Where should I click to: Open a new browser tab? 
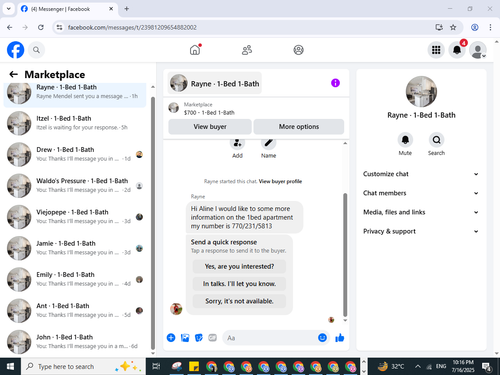click(127, 9)
